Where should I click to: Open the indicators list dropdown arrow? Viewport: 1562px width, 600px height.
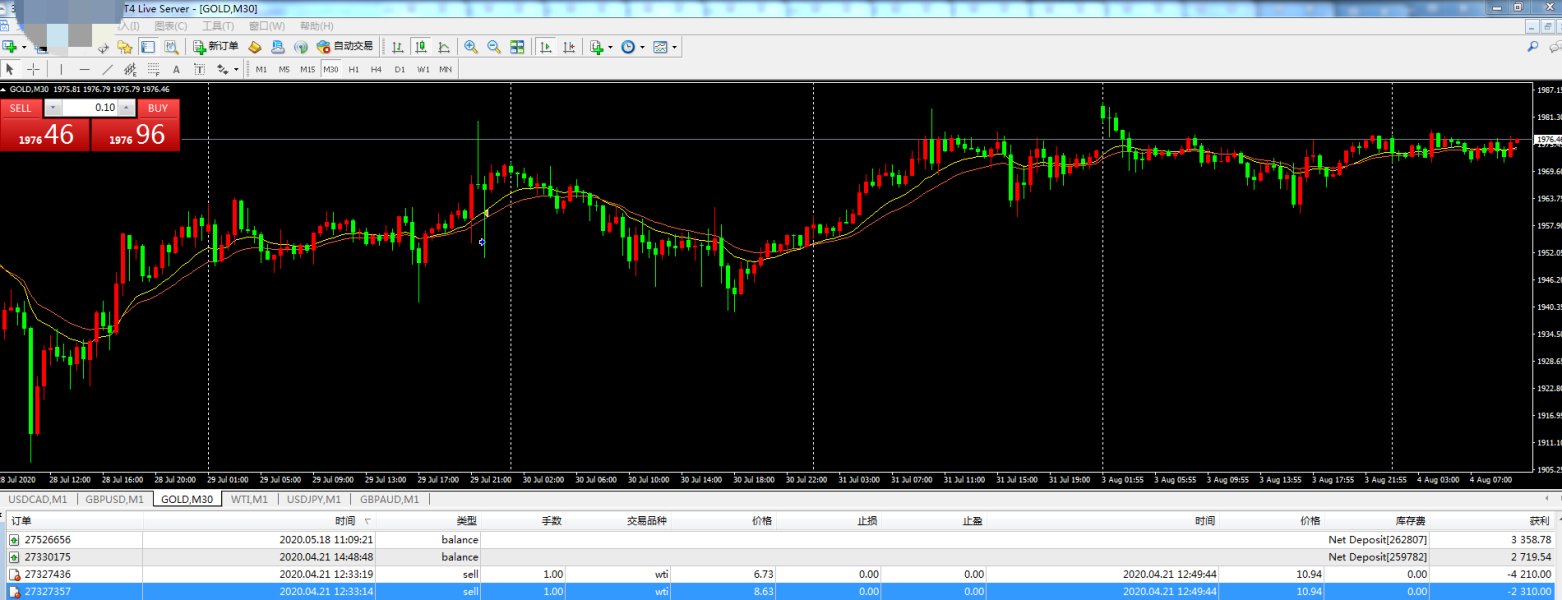click(x=609, y=47)
